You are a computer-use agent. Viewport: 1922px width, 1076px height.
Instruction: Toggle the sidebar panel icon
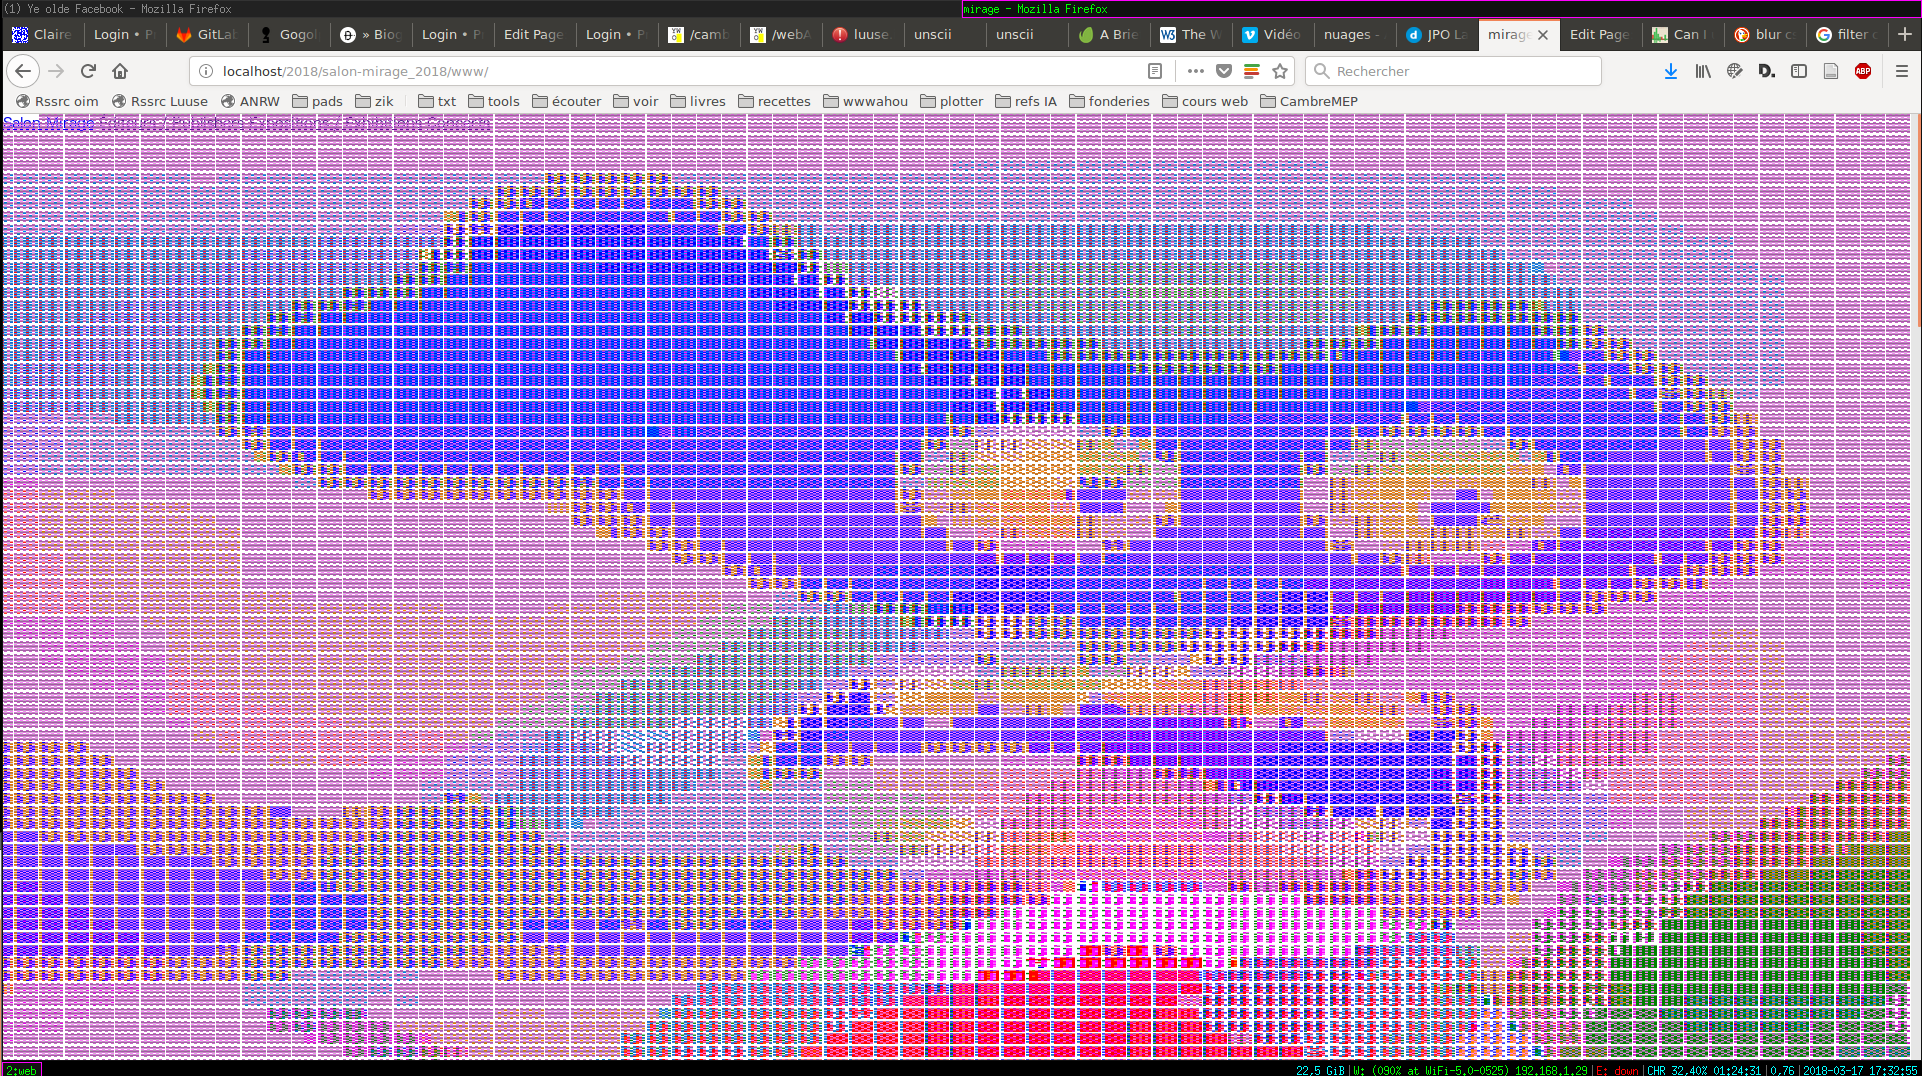(1798, 71)
